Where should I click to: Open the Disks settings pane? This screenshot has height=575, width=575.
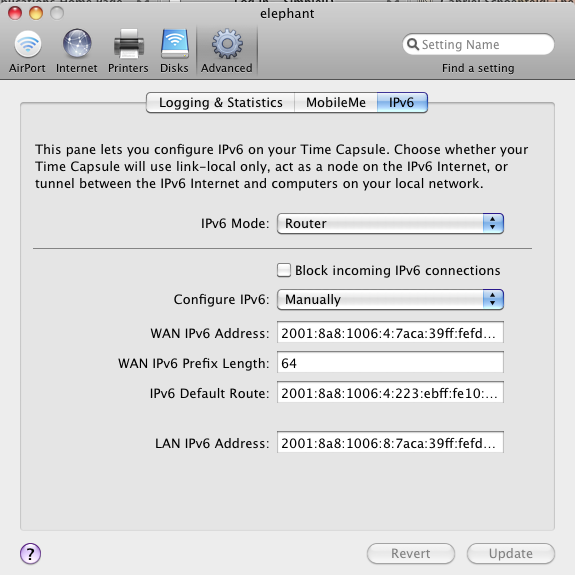coord(175,51)
